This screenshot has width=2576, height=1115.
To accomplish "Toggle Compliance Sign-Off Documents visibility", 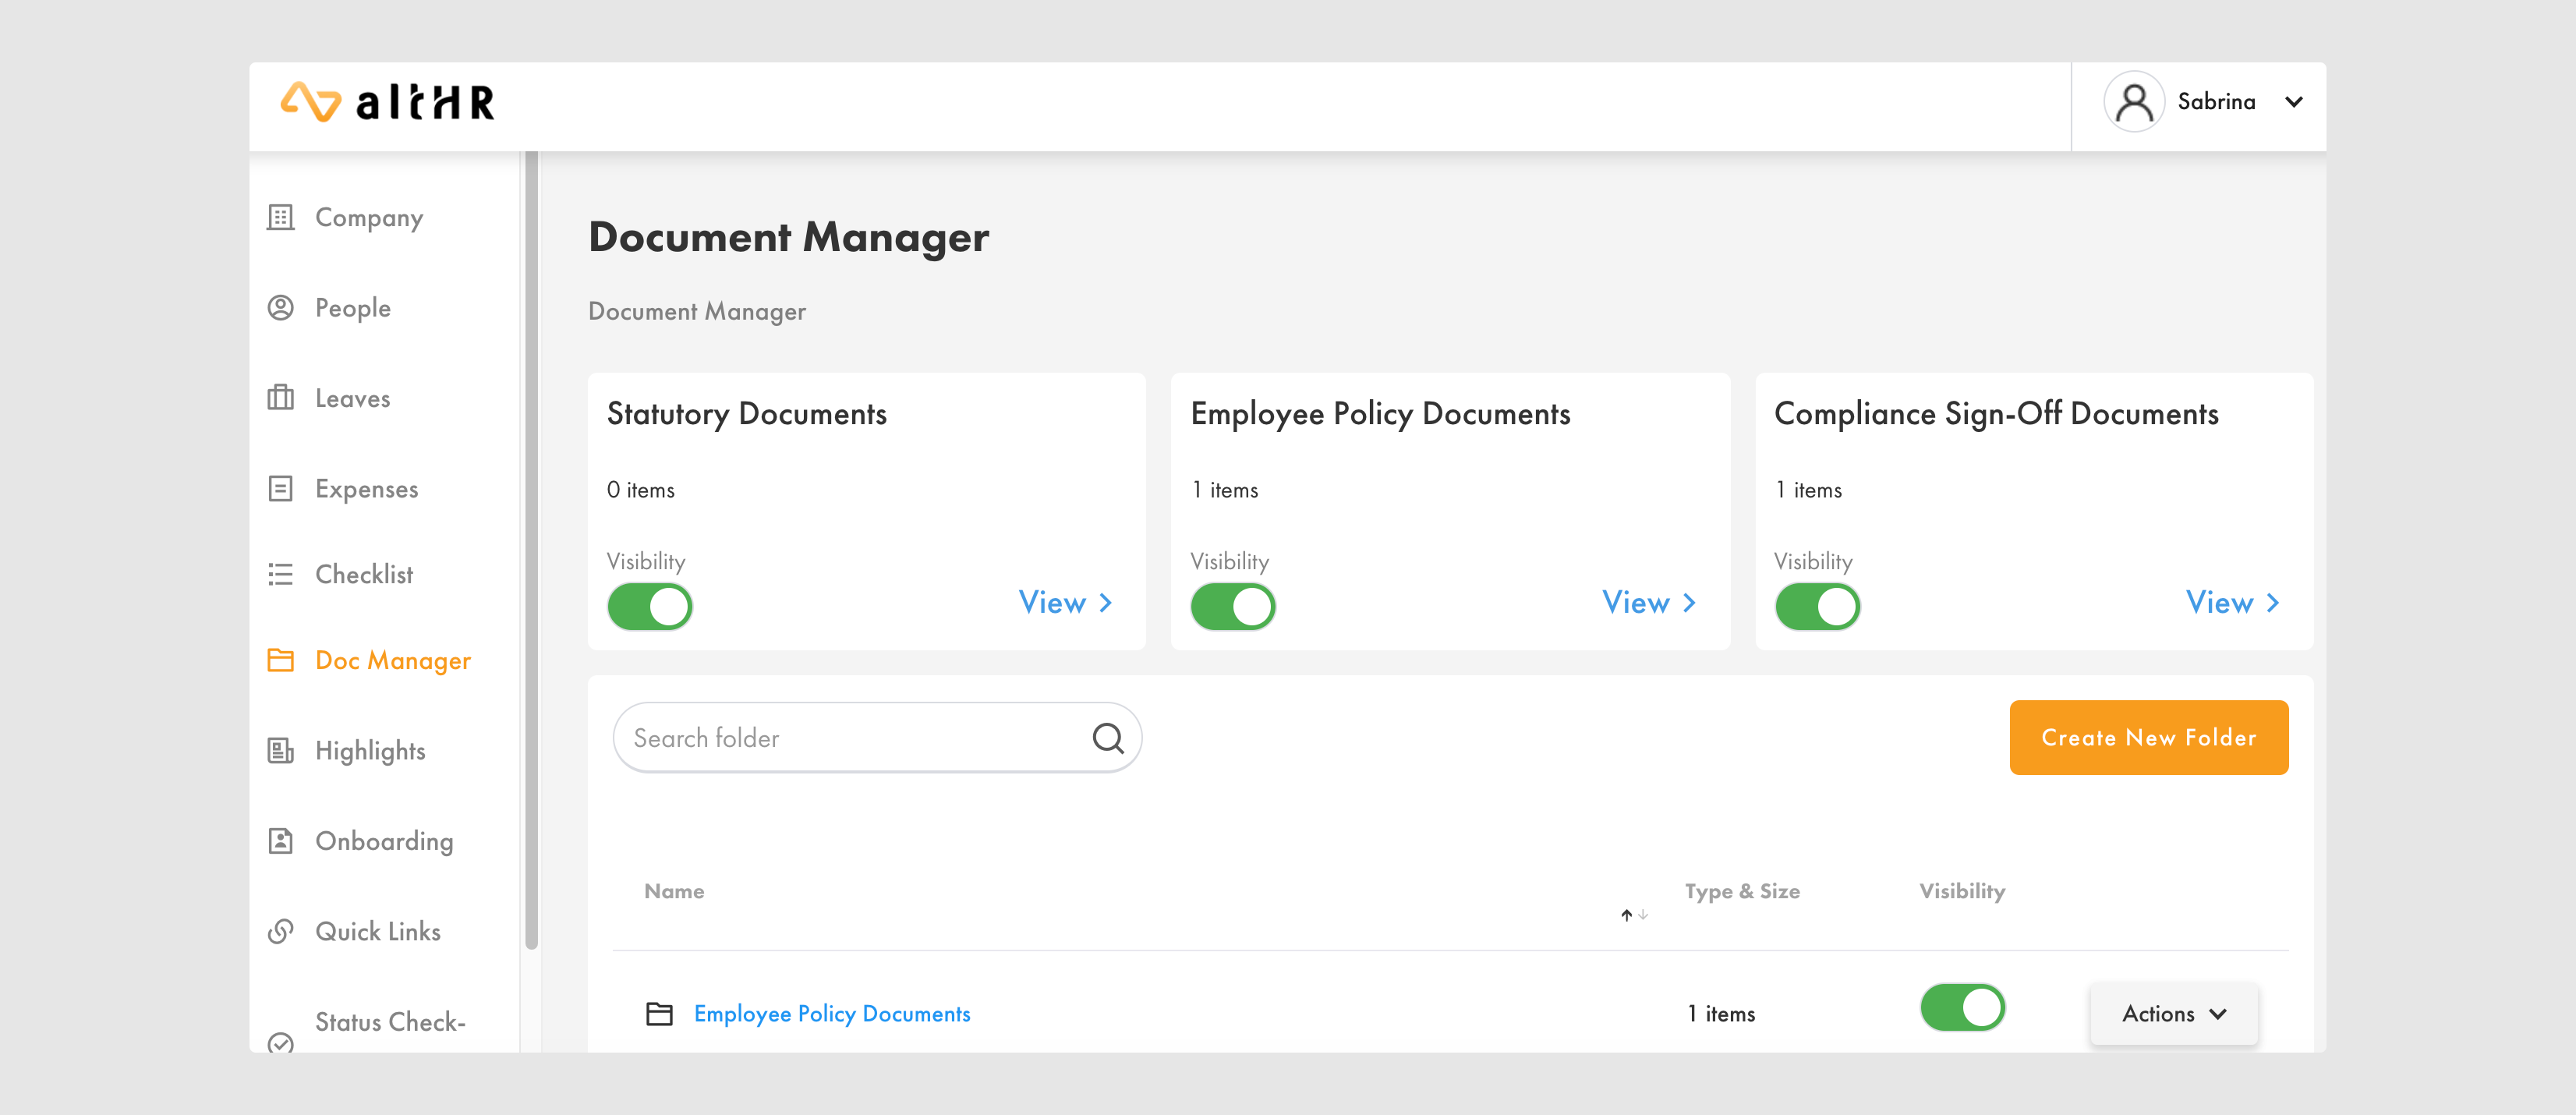I will (x=1817, y=606).
